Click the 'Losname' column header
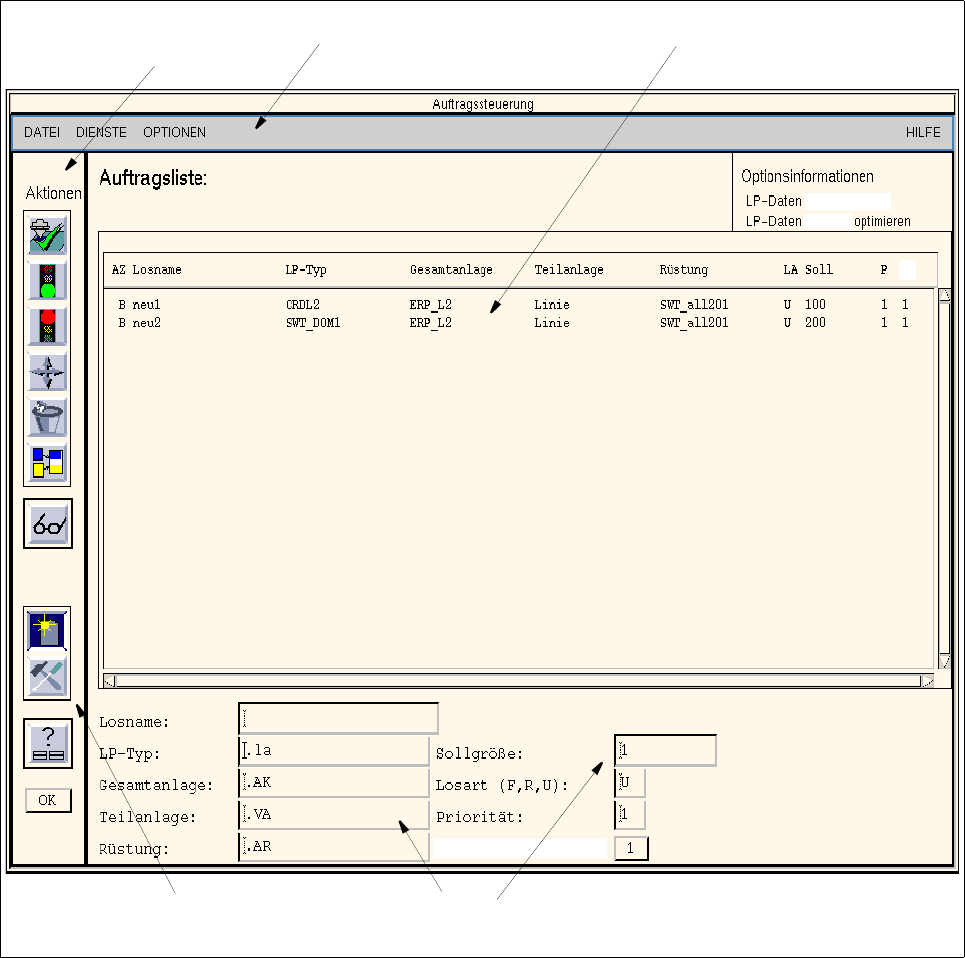The width and height of the screenshot is (965, 958). click(x=157, y=269)
